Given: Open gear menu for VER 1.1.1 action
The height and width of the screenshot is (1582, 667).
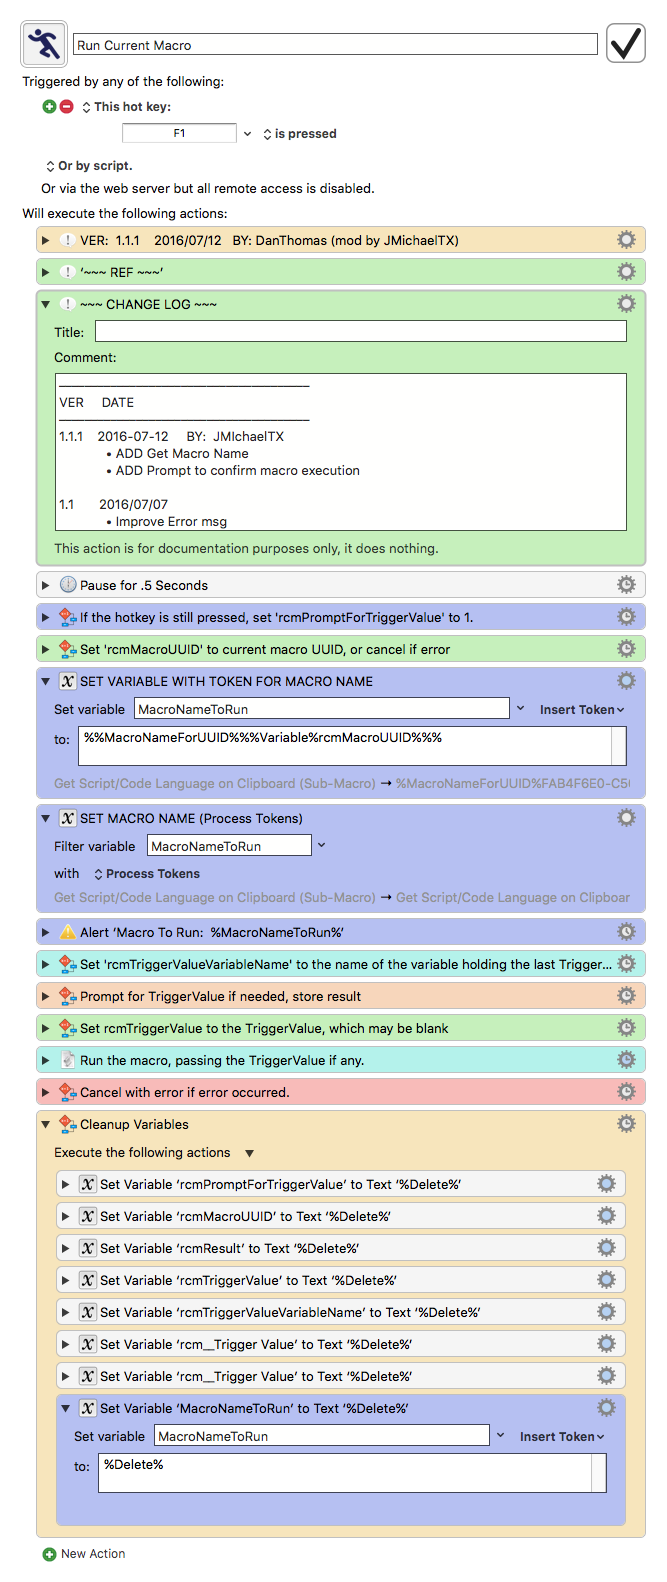Looking at the screenshot, I should coord(626,240).
